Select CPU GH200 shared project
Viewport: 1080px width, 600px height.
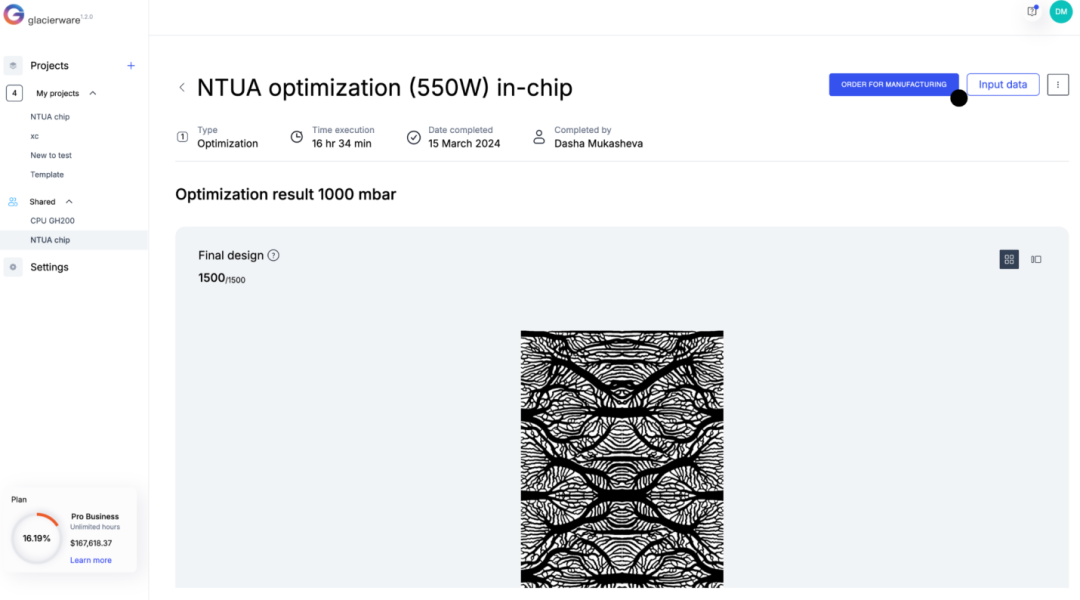[52, 220]
